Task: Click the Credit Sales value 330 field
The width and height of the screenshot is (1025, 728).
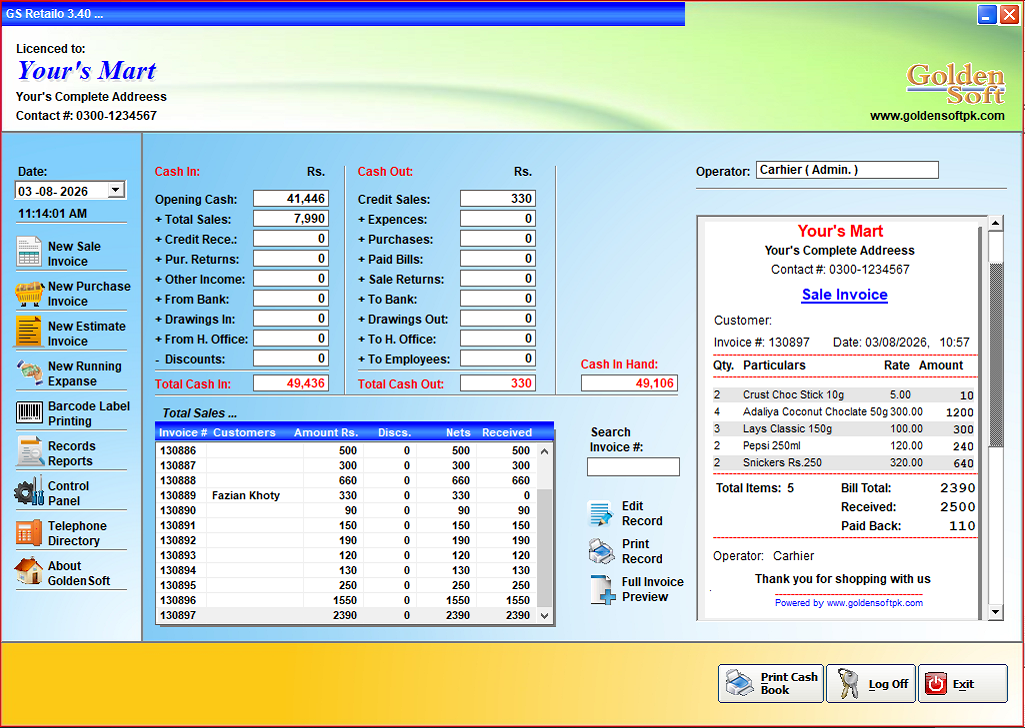Action: pos(497,199)
